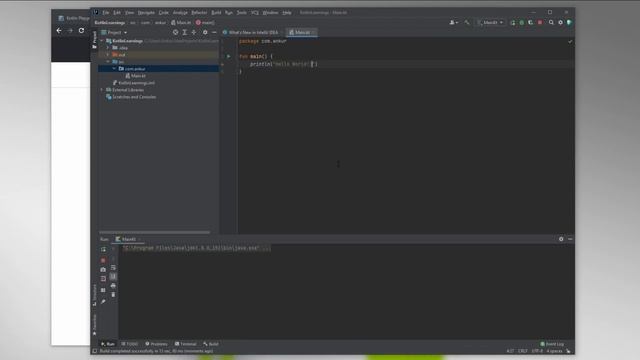Open the Analyze menu
This screenshot has height=360, width=640.
(x=180, y=13)
